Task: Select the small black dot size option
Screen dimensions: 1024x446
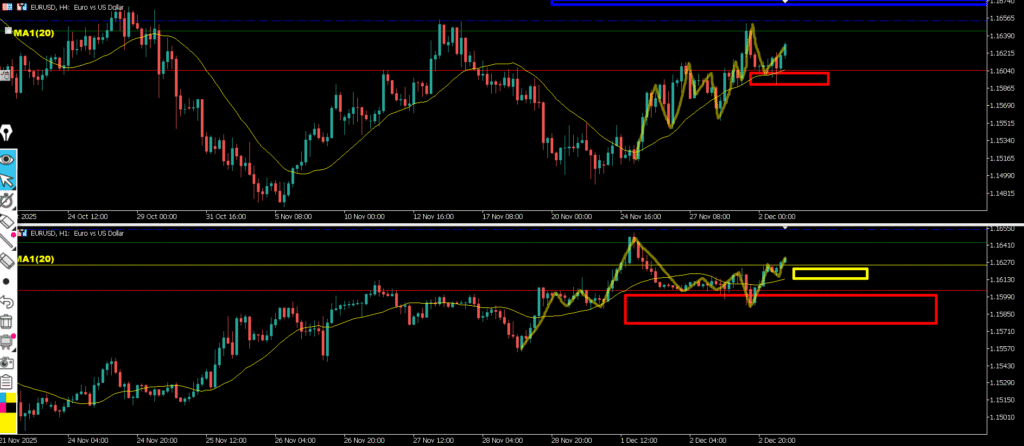Action: pos(7,281)
